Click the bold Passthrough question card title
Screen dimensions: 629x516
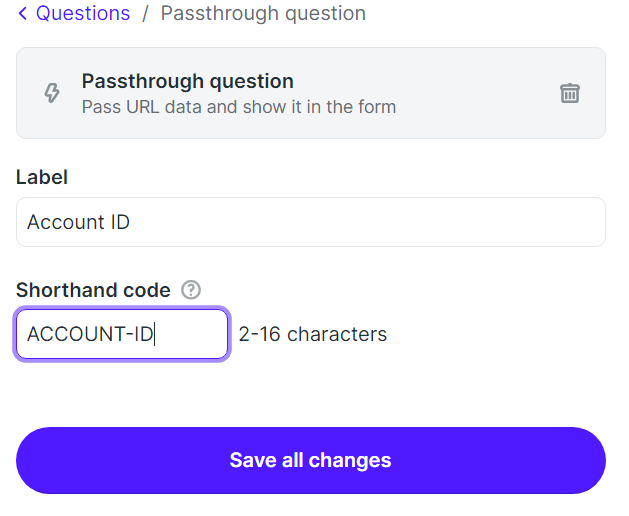tap(188, 81)
